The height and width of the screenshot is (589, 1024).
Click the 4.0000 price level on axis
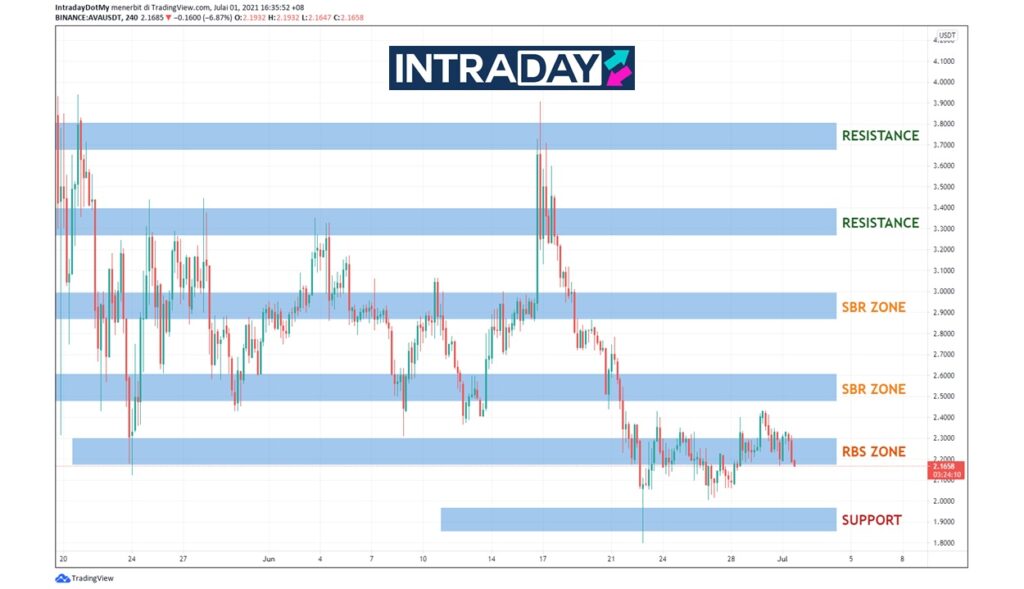945,82
